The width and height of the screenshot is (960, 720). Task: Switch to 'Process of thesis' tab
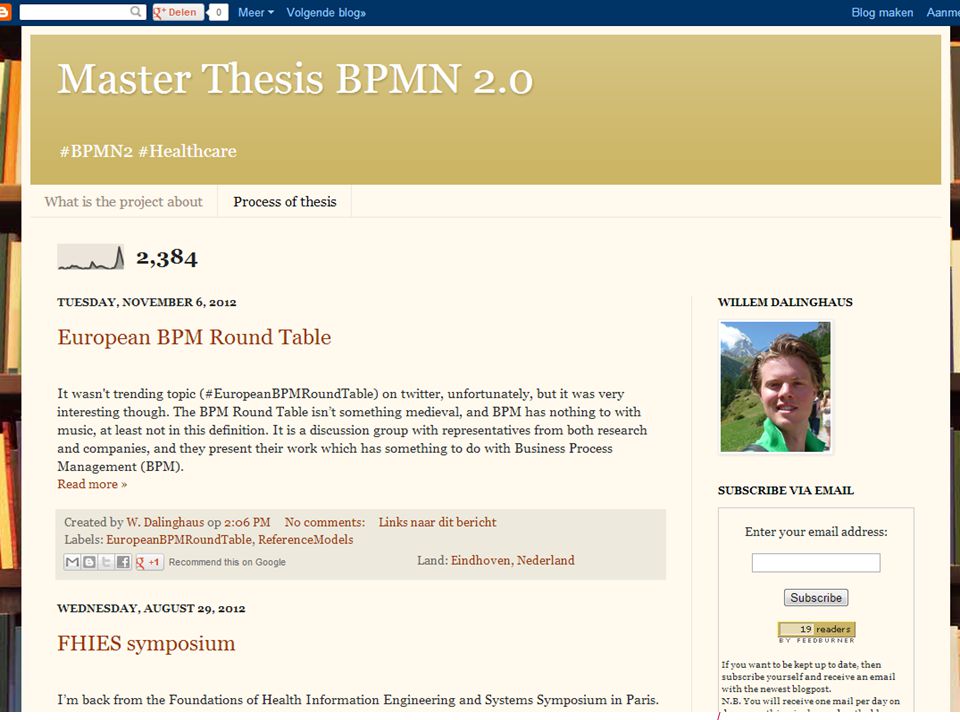(x=285, y=201)
